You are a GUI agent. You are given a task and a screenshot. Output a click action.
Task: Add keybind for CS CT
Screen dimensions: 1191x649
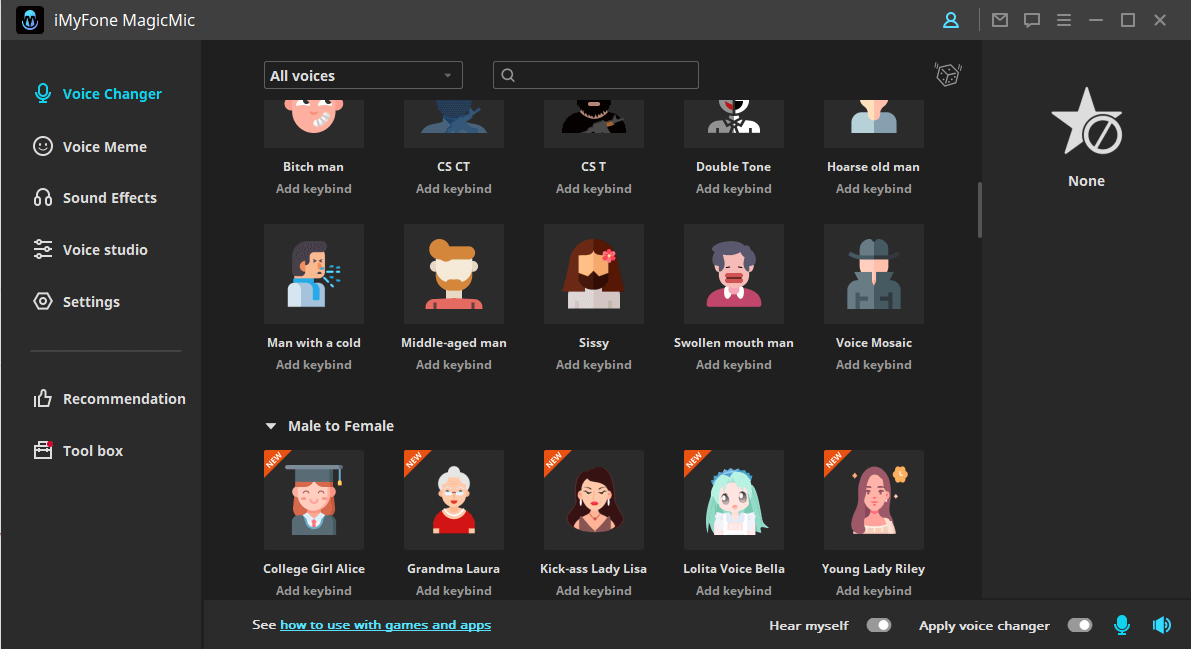point(453,188)
